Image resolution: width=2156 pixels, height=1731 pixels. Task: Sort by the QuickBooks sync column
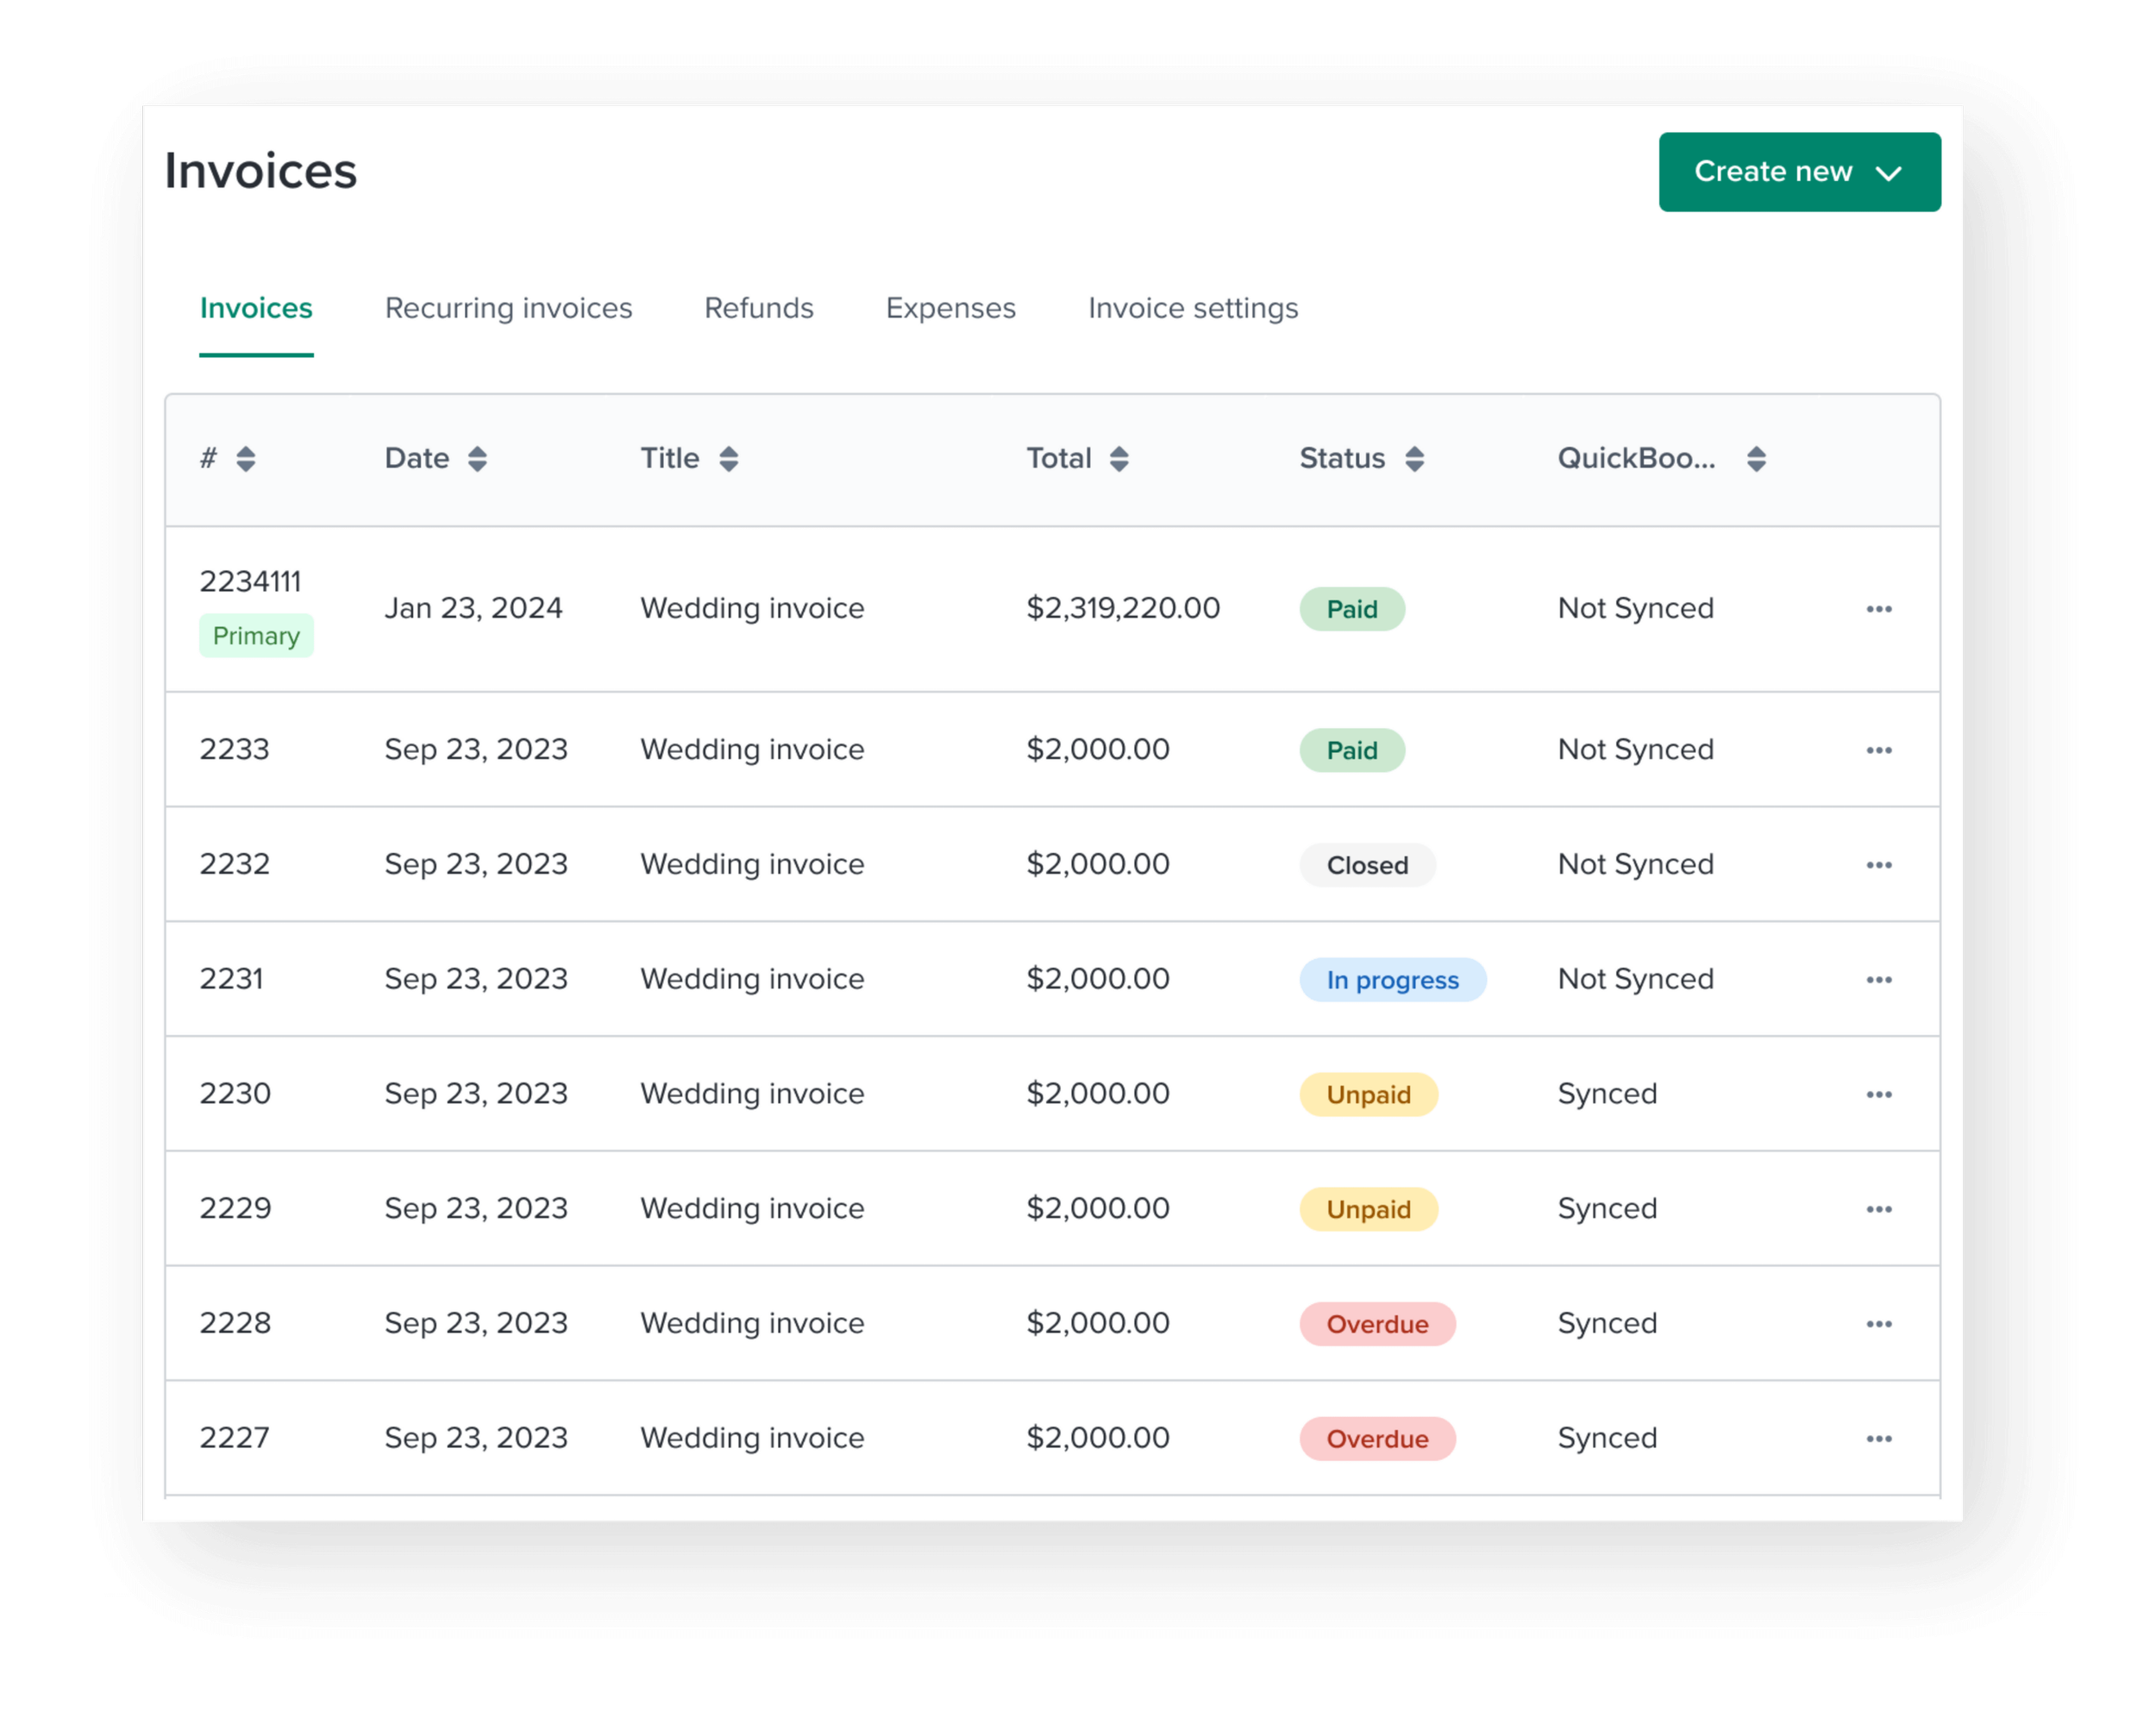[x=1755, y=459]
